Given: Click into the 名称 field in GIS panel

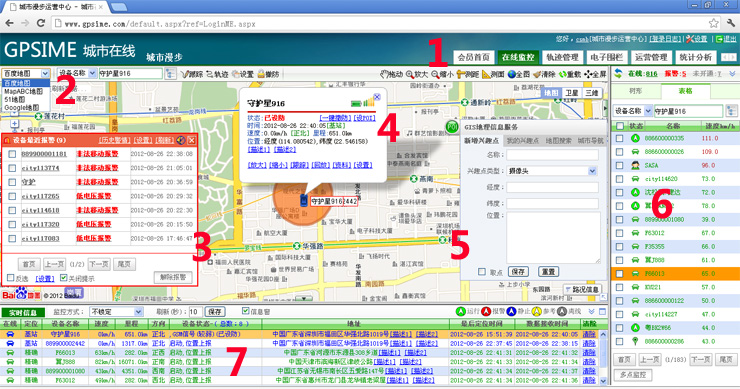Looking at the screenshot, I should [552, 155].
